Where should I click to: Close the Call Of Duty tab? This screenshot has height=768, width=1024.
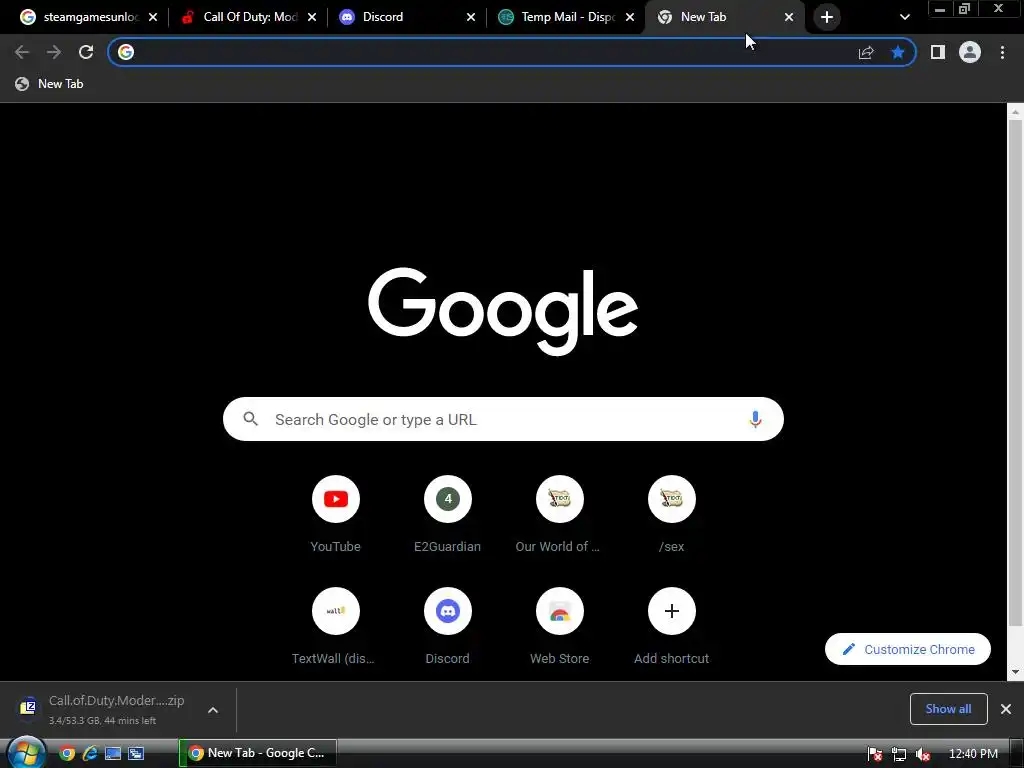coord(312,17)
